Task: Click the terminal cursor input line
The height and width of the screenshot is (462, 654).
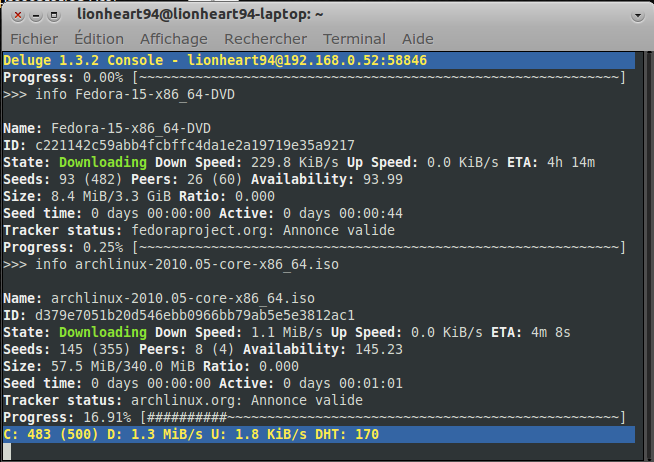Action: click(x=319, y=452)
